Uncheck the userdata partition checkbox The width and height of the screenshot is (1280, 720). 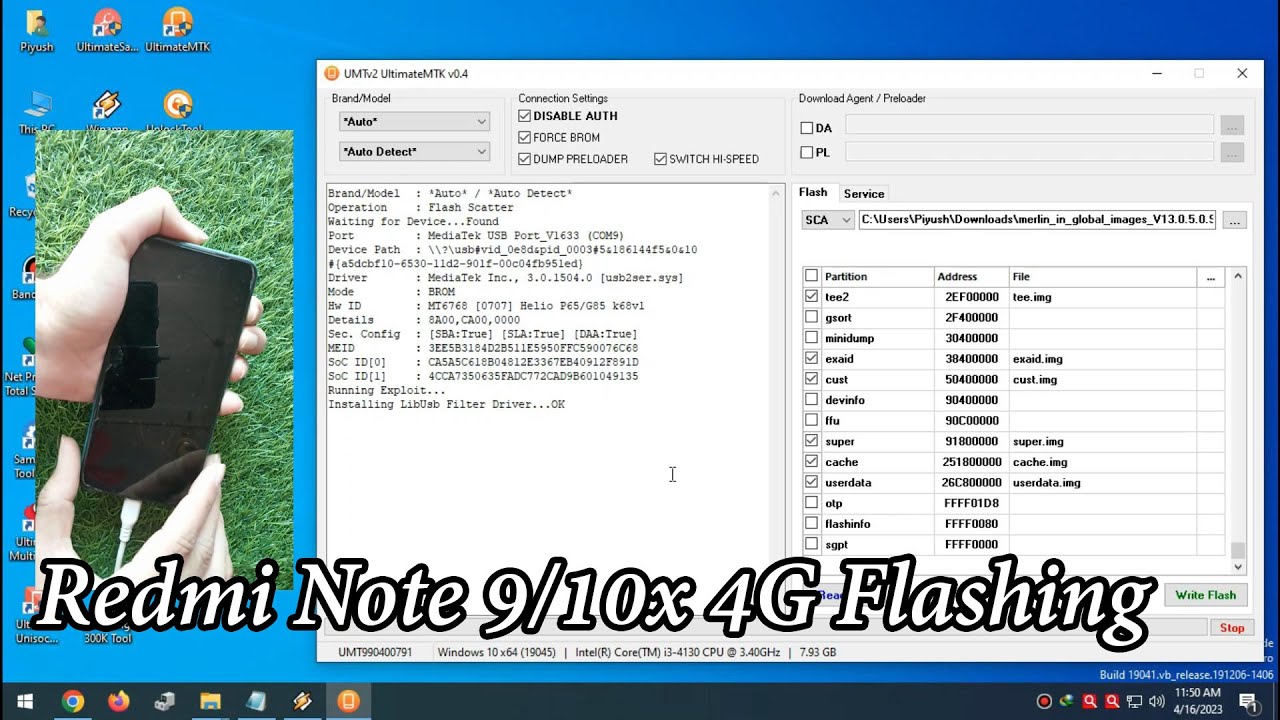pyautogui.click(x=811, y=482)
